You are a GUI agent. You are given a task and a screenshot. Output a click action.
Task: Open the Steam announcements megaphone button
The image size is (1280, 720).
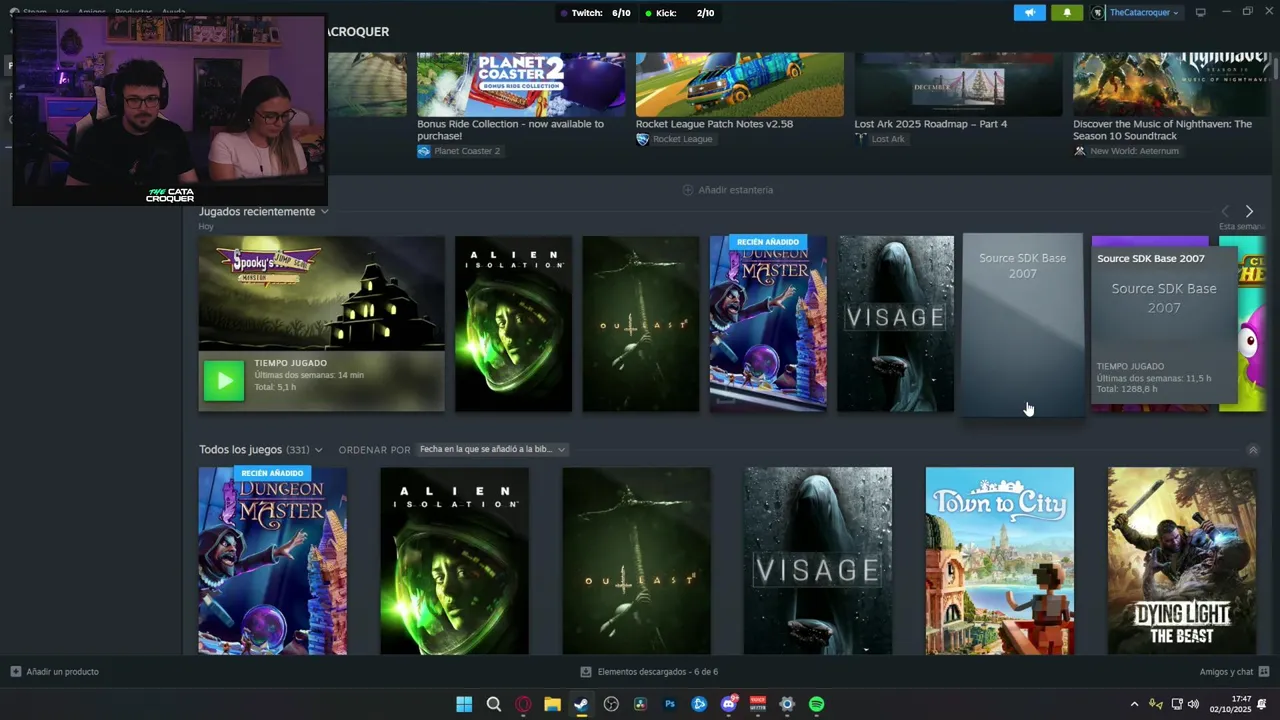point(1029,13)
